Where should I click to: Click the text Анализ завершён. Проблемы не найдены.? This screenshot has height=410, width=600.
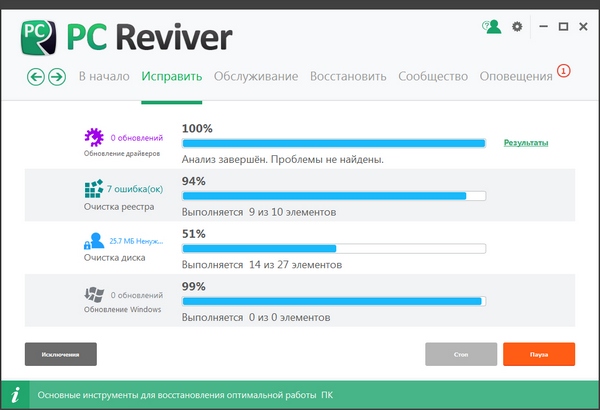pos(283,159)
